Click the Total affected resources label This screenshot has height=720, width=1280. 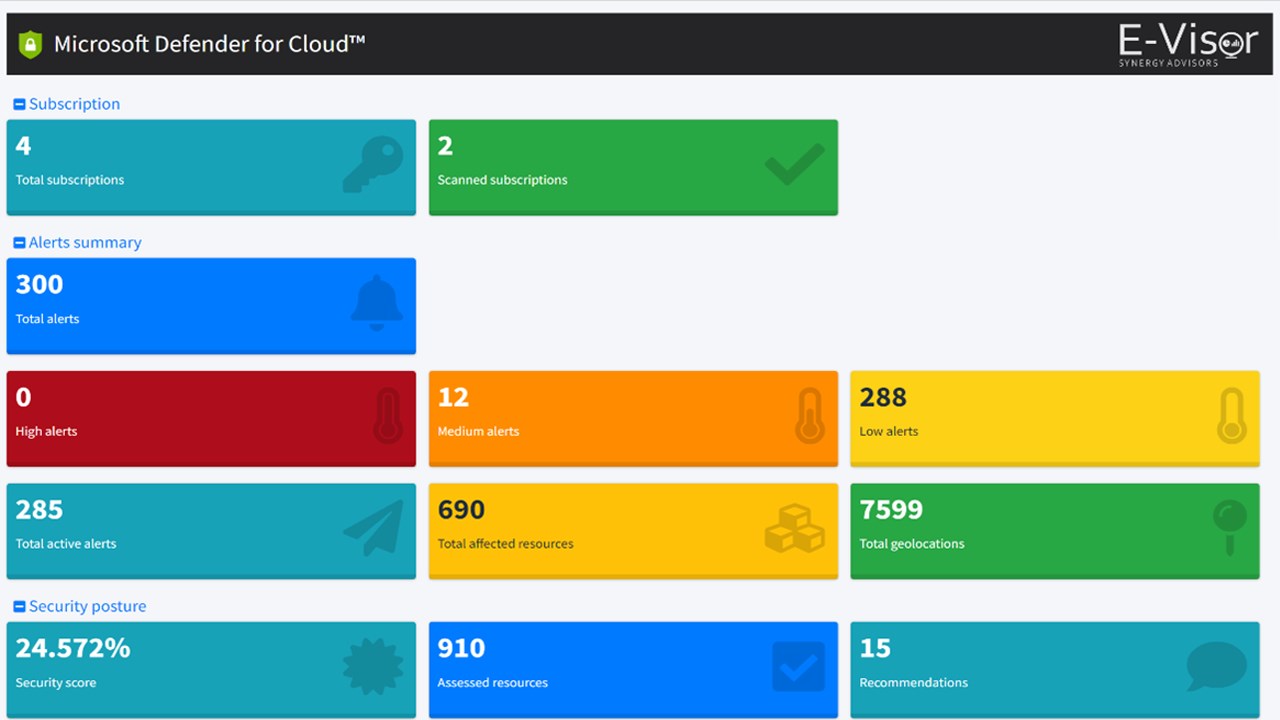click(x=505, y=544)
